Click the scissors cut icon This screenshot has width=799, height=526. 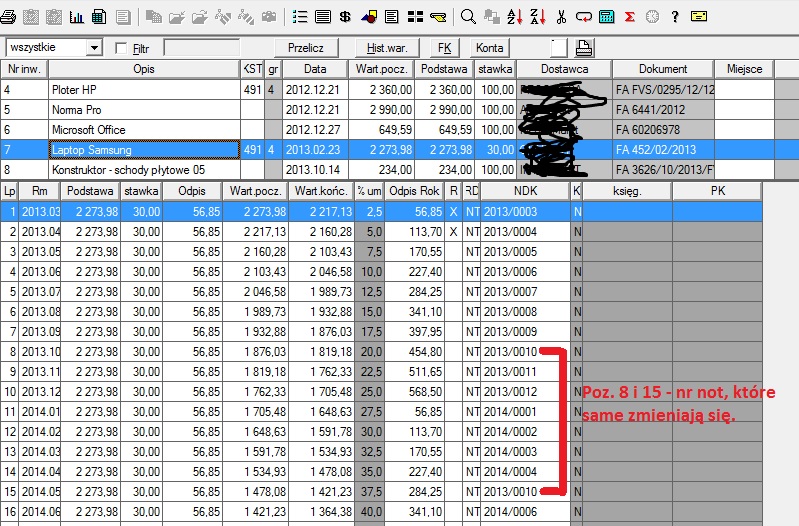pyautogui.click(x=561, y=17)
